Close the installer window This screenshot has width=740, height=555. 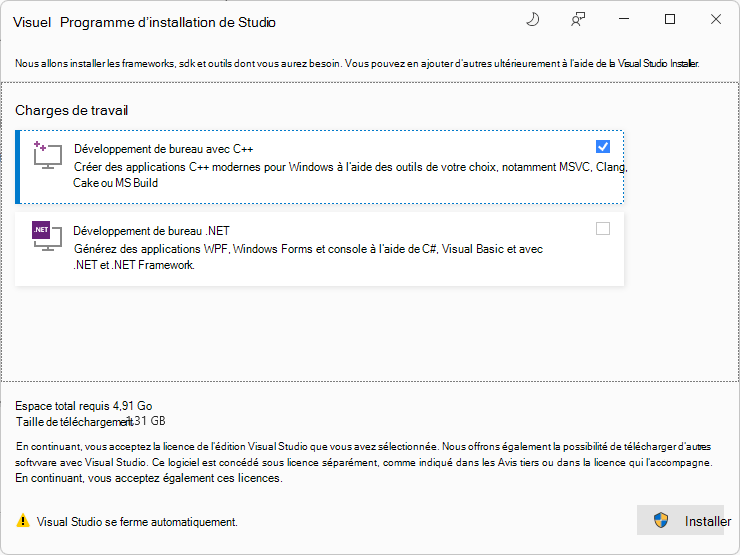click(x=716, y=19)
